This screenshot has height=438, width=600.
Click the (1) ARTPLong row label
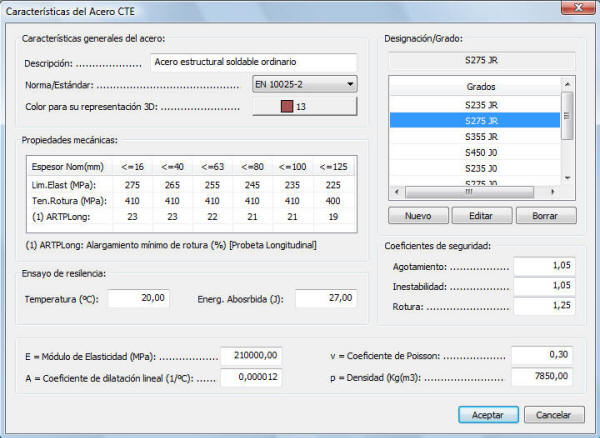(x=61, y=217)
